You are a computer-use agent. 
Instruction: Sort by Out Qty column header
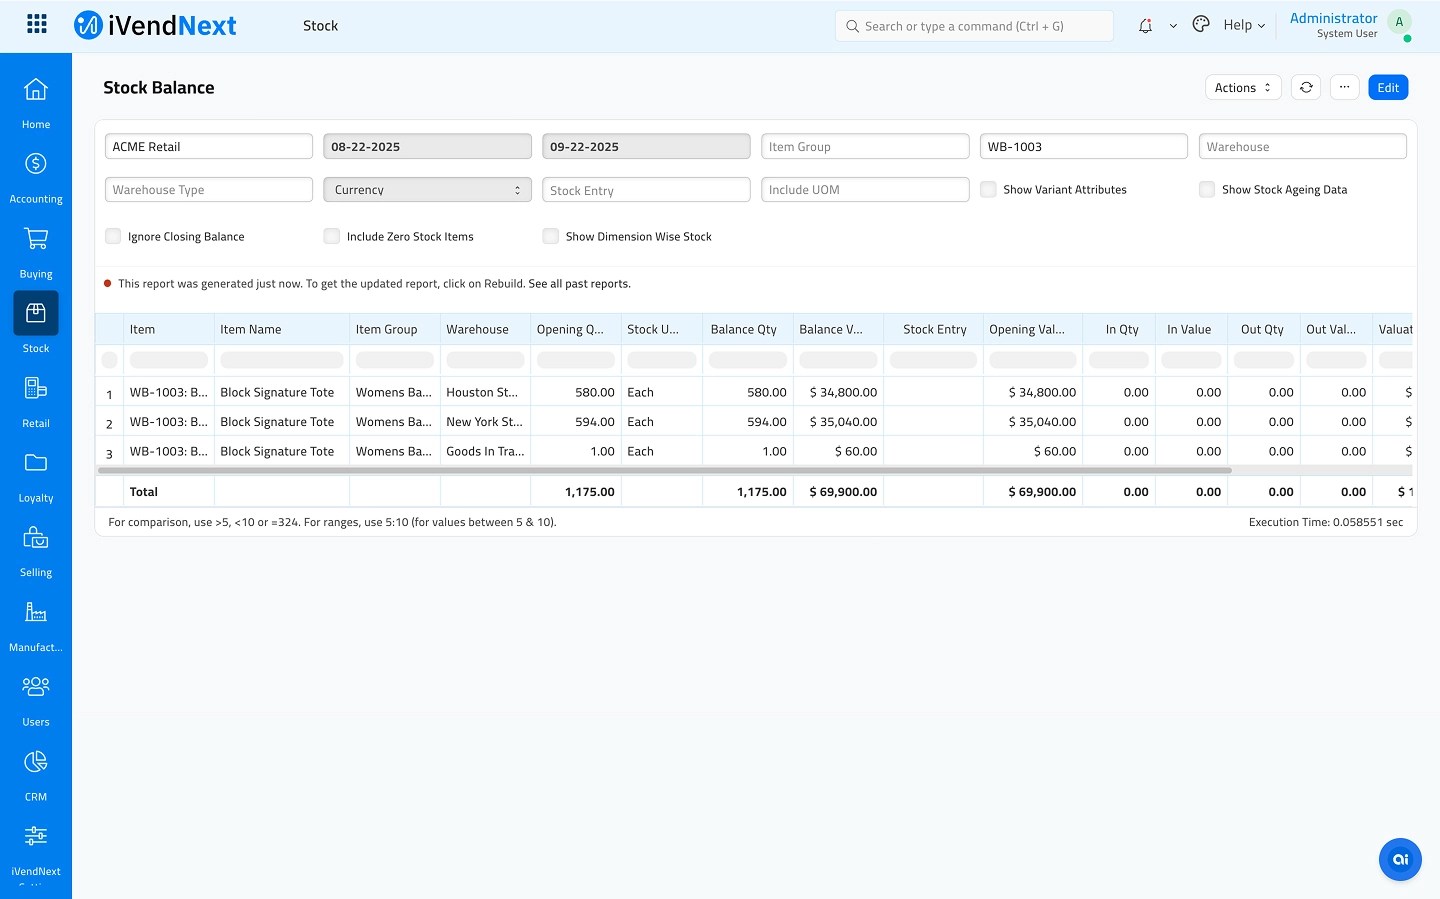[x=1262, y=329]
